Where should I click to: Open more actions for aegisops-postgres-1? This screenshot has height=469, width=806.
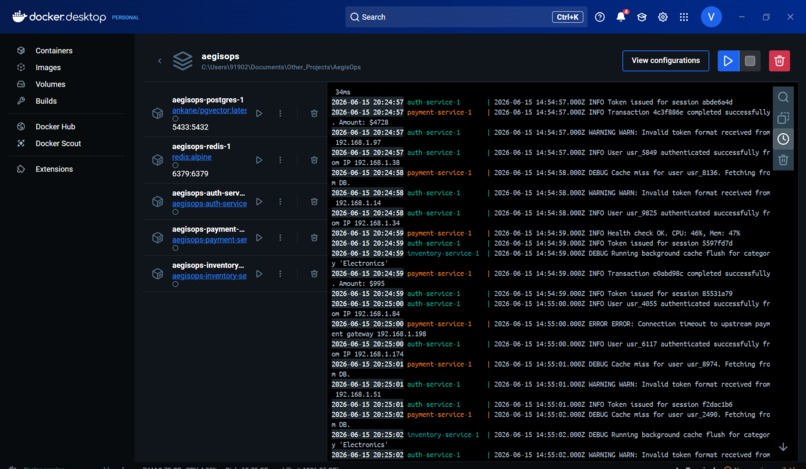tap(280, 113)
